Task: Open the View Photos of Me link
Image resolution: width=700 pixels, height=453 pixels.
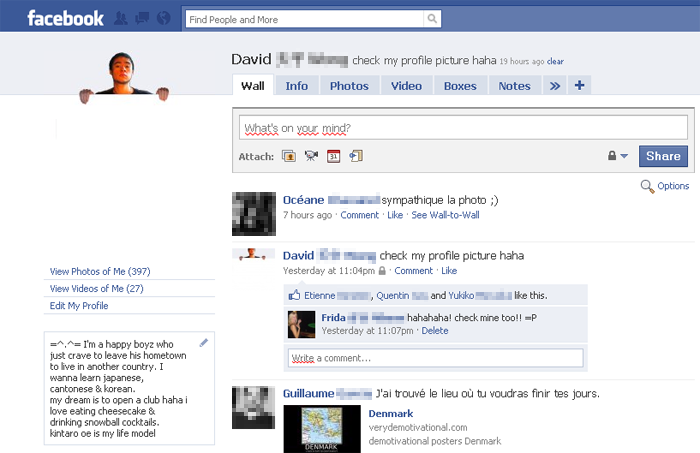Action: click(x=100, y=271)
